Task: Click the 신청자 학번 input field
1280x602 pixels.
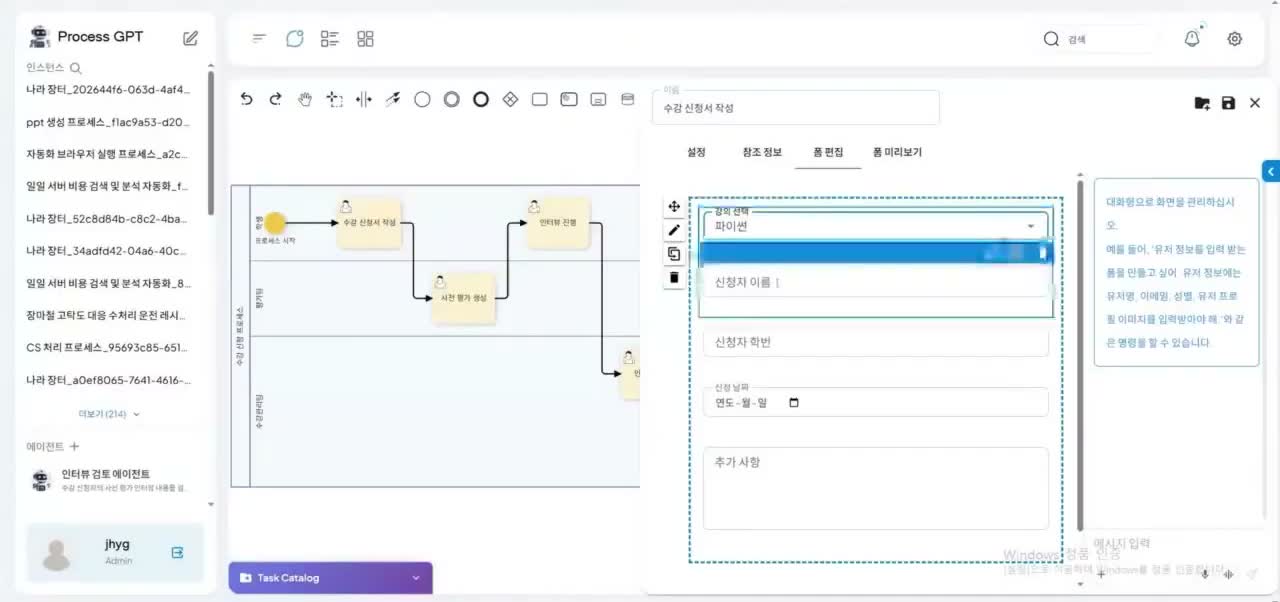Action: click(x=876, y=342)
